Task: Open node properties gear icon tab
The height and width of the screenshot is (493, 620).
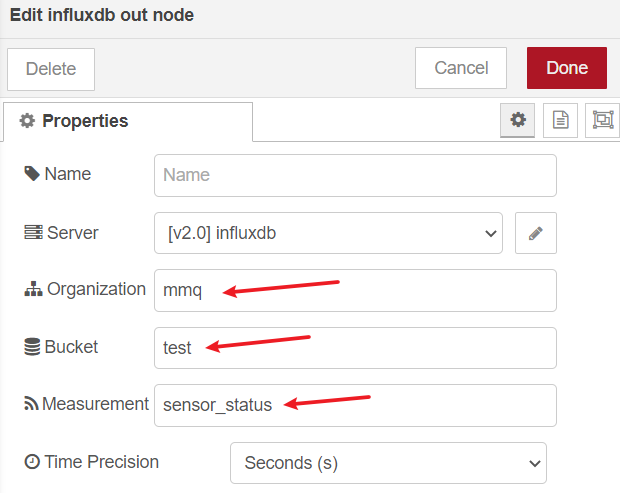Action: click(x=517, y=120)
